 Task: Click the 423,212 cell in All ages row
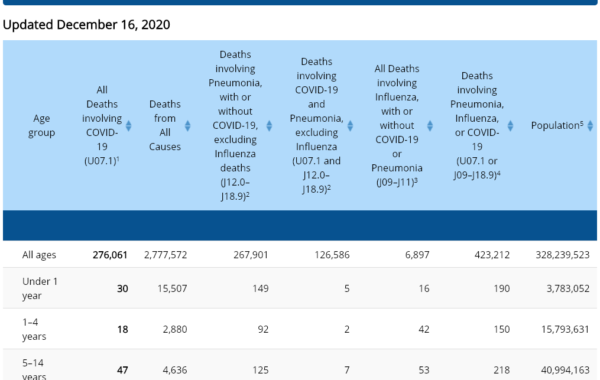pyautogui.click(x=492, y=255)
